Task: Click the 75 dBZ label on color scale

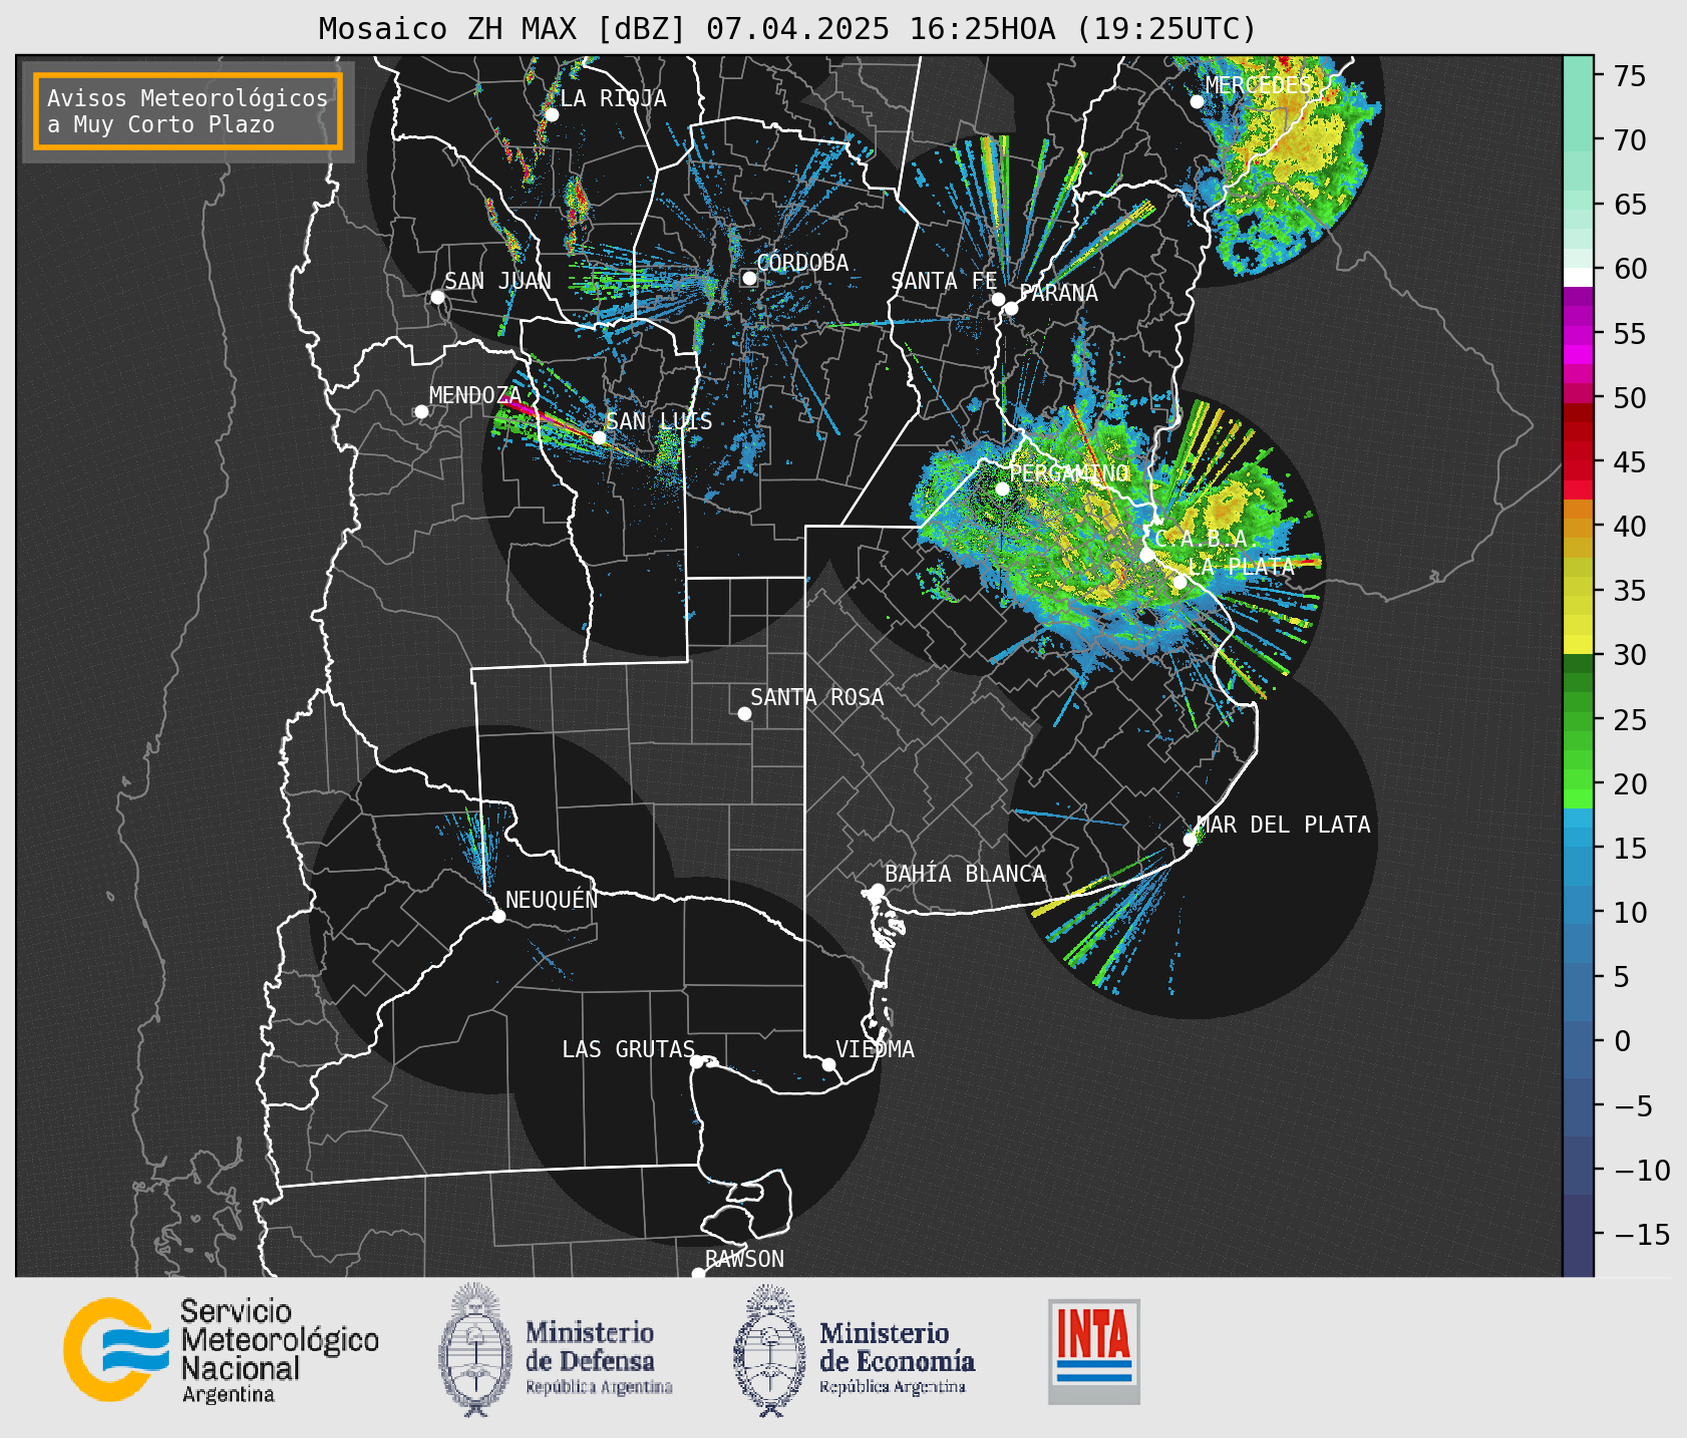Action: pos(1632,76)
